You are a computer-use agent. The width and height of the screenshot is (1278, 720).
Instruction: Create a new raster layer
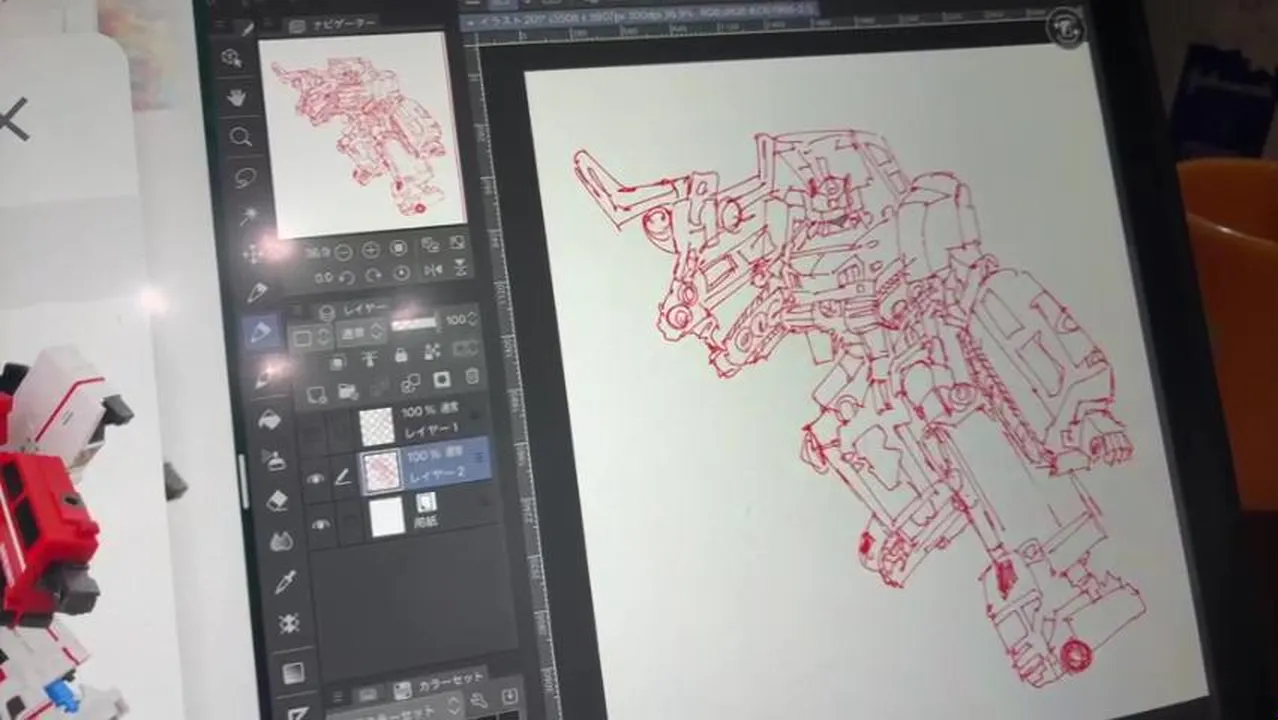click(317, 395)
